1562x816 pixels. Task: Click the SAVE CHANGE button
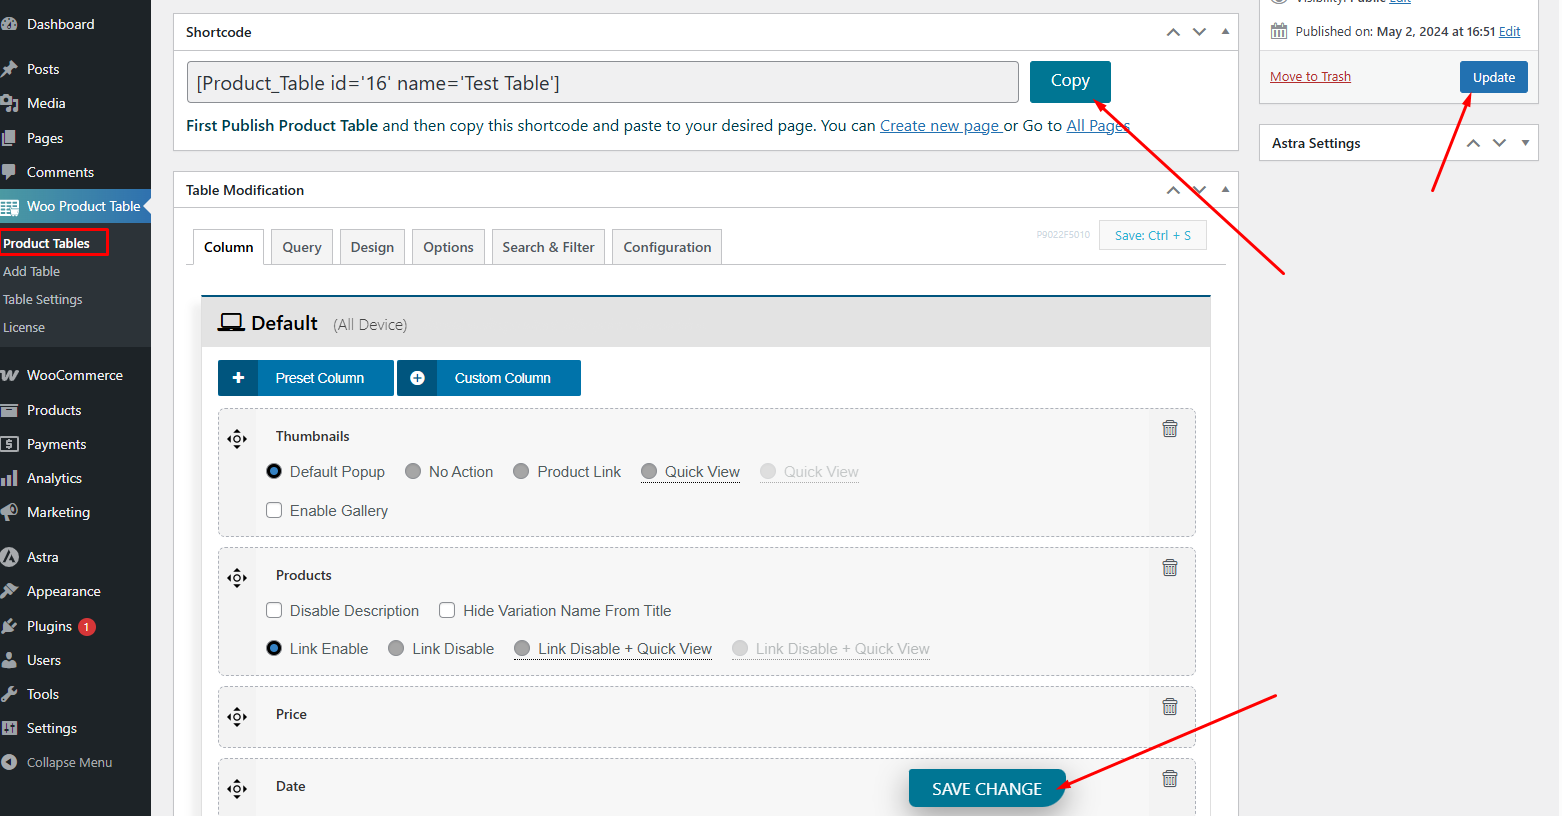click(986, 788)
